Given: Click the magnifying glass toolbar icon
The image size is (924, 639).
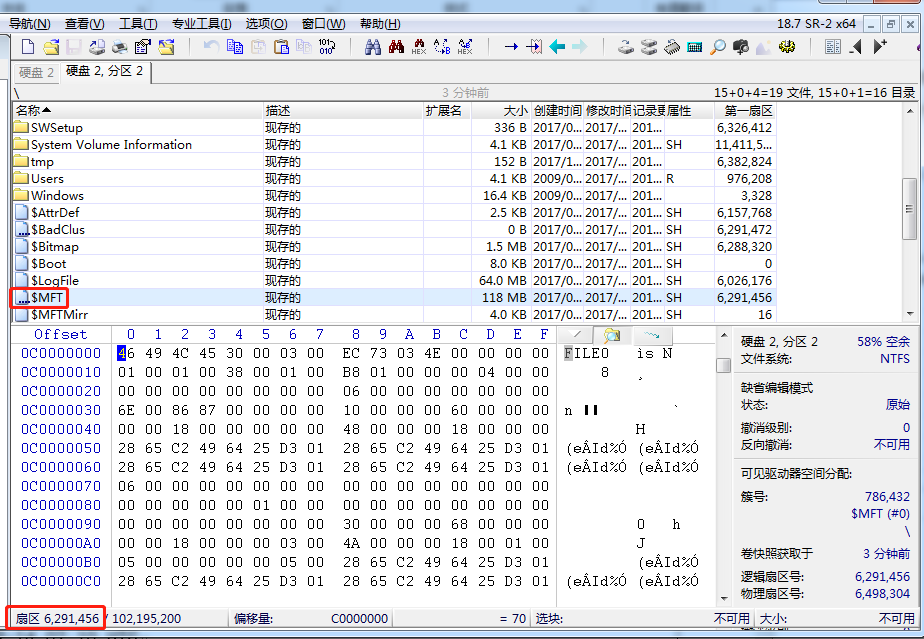Looking at the screenshot, I should [718, 47].
